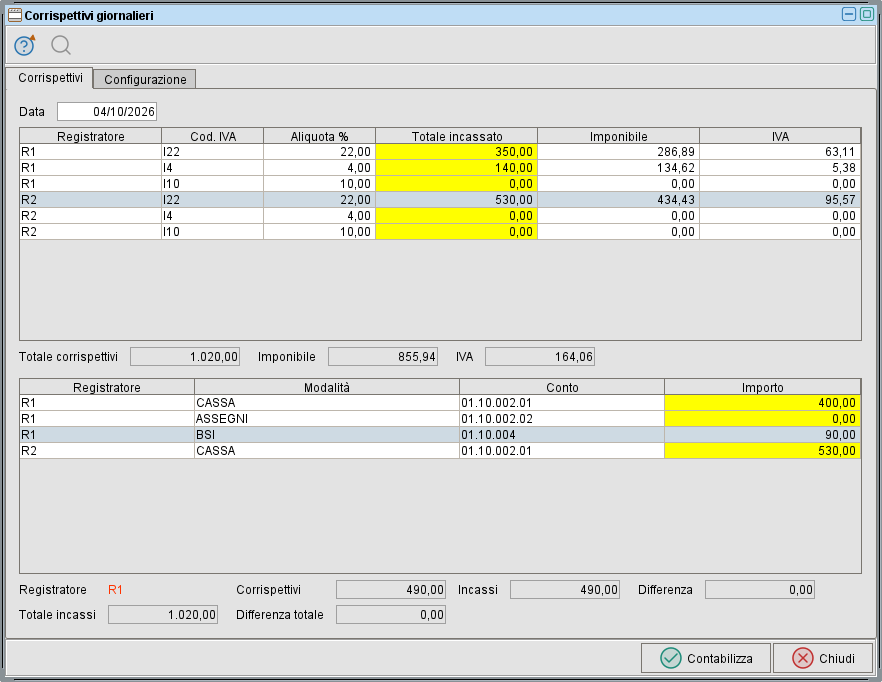Click the Aliquota % column header
882x682 pixels.
tap(320, 136)
